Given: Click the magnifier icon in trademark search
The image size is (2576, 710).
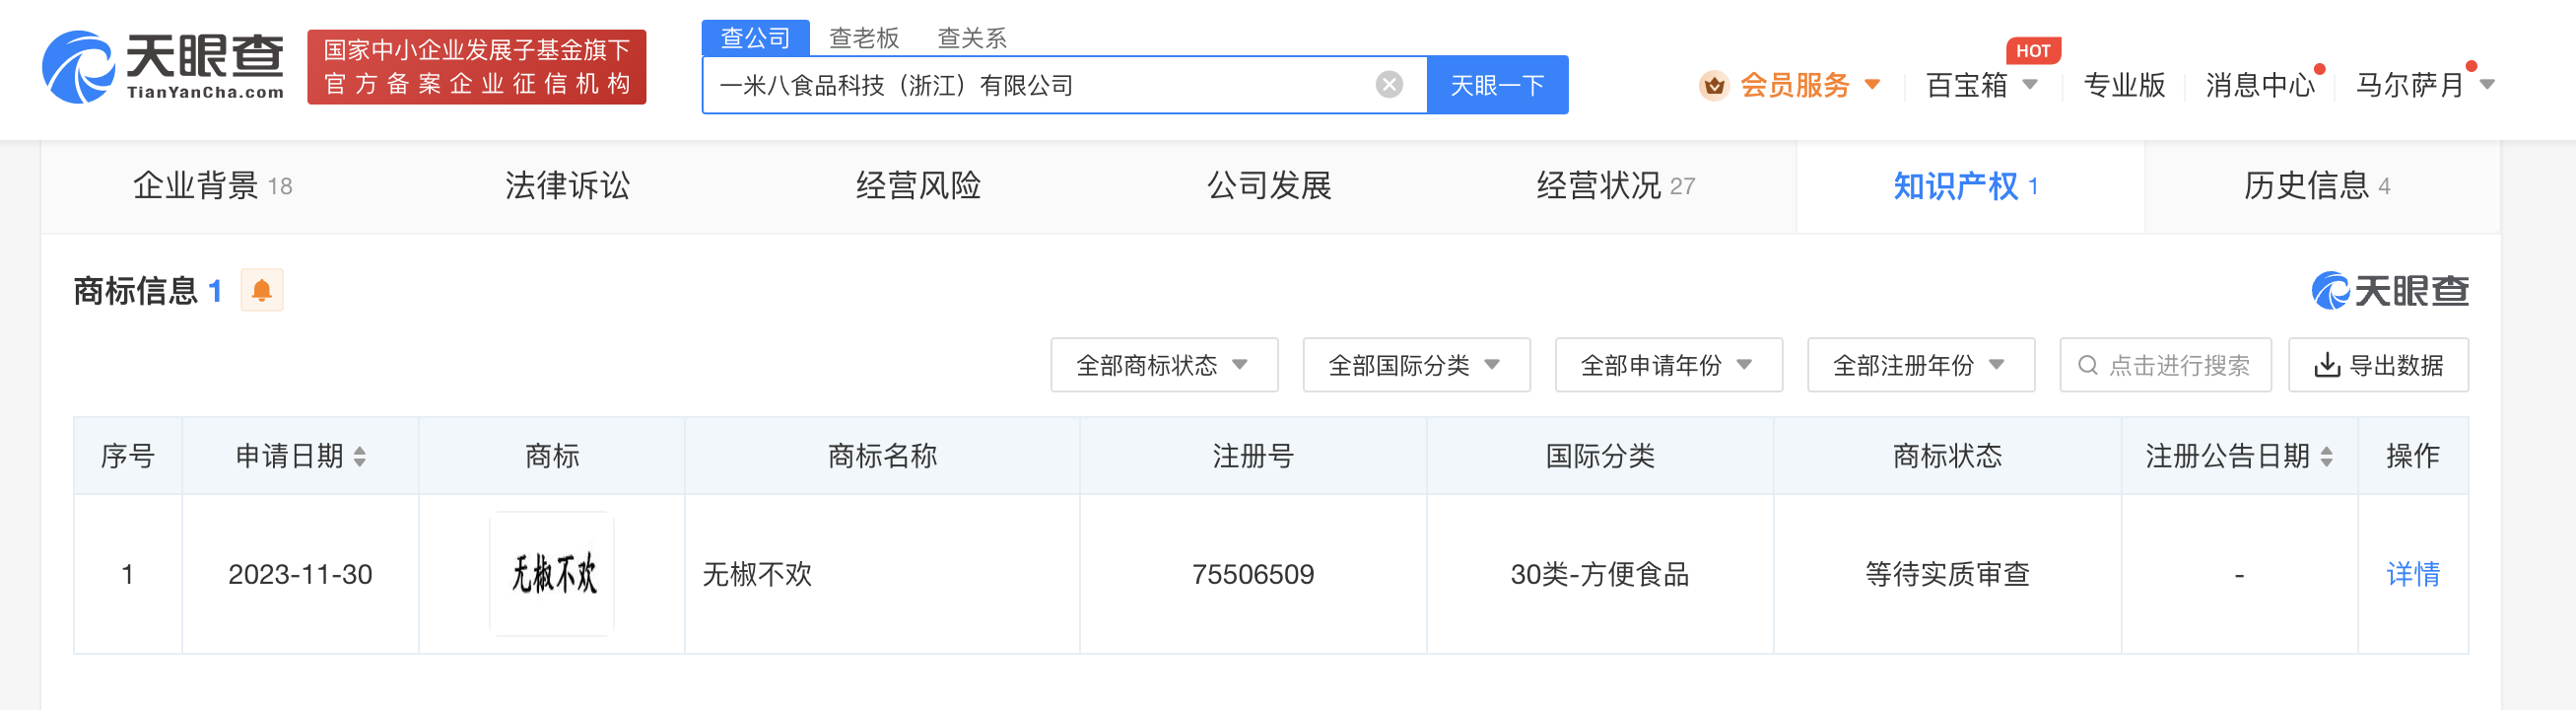Looking at the screenshot, I should (x=2087, y=366).
